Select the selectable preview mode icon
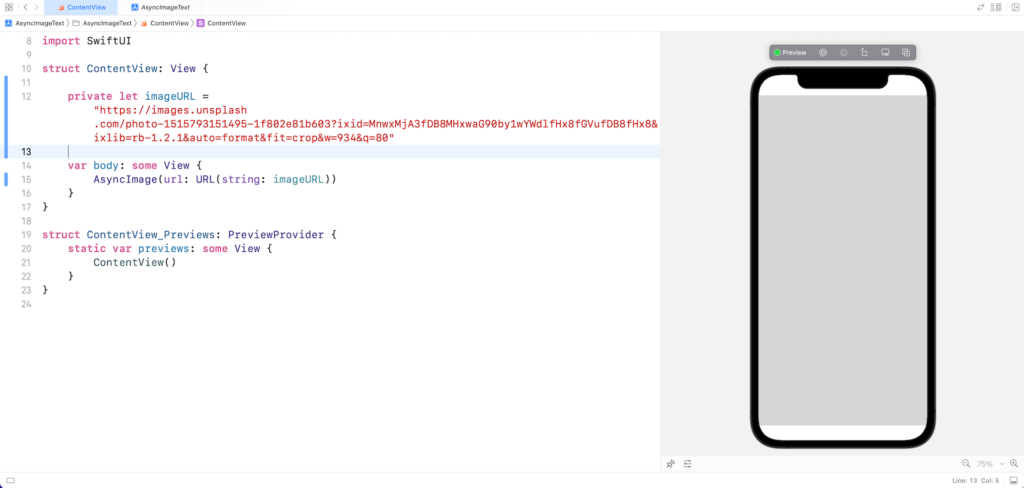This screenshot has width=1024, height=488. 844,52
